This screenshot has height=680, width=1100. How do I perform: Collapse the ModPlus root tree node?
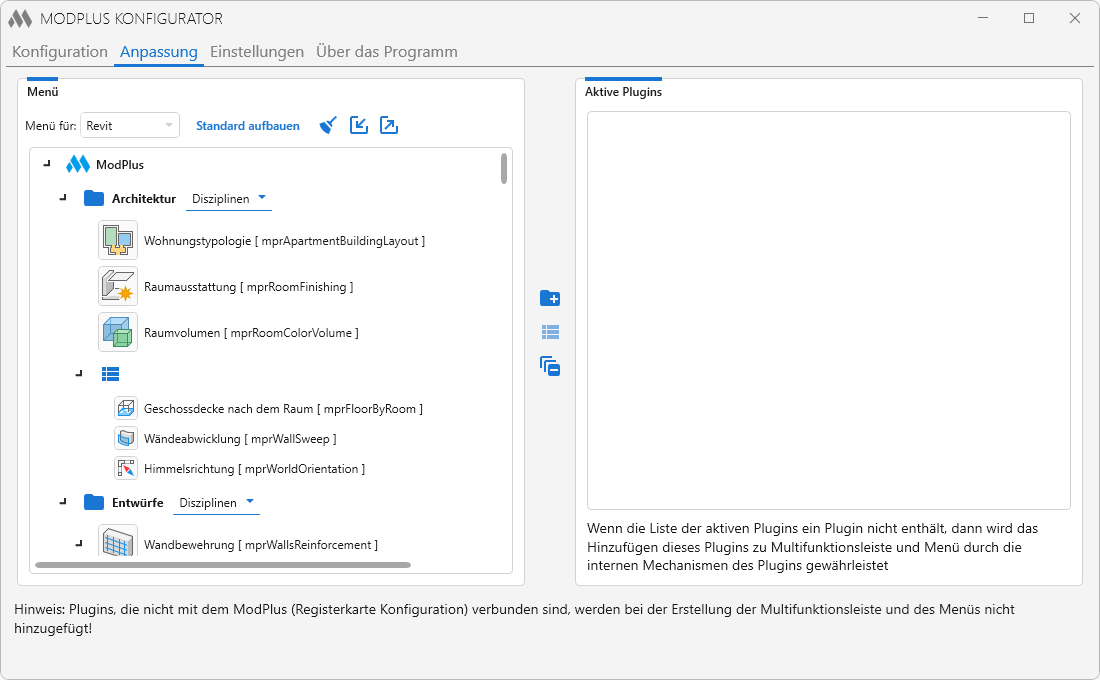47,164
